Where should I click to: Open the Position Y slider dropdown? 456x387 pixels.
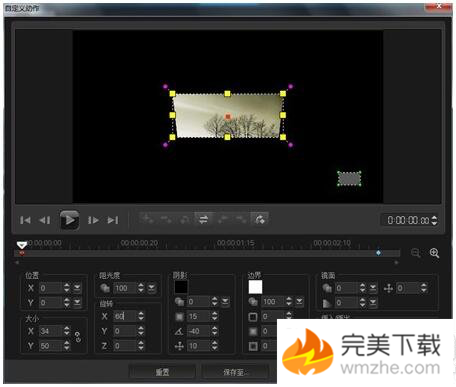[77, 303]
